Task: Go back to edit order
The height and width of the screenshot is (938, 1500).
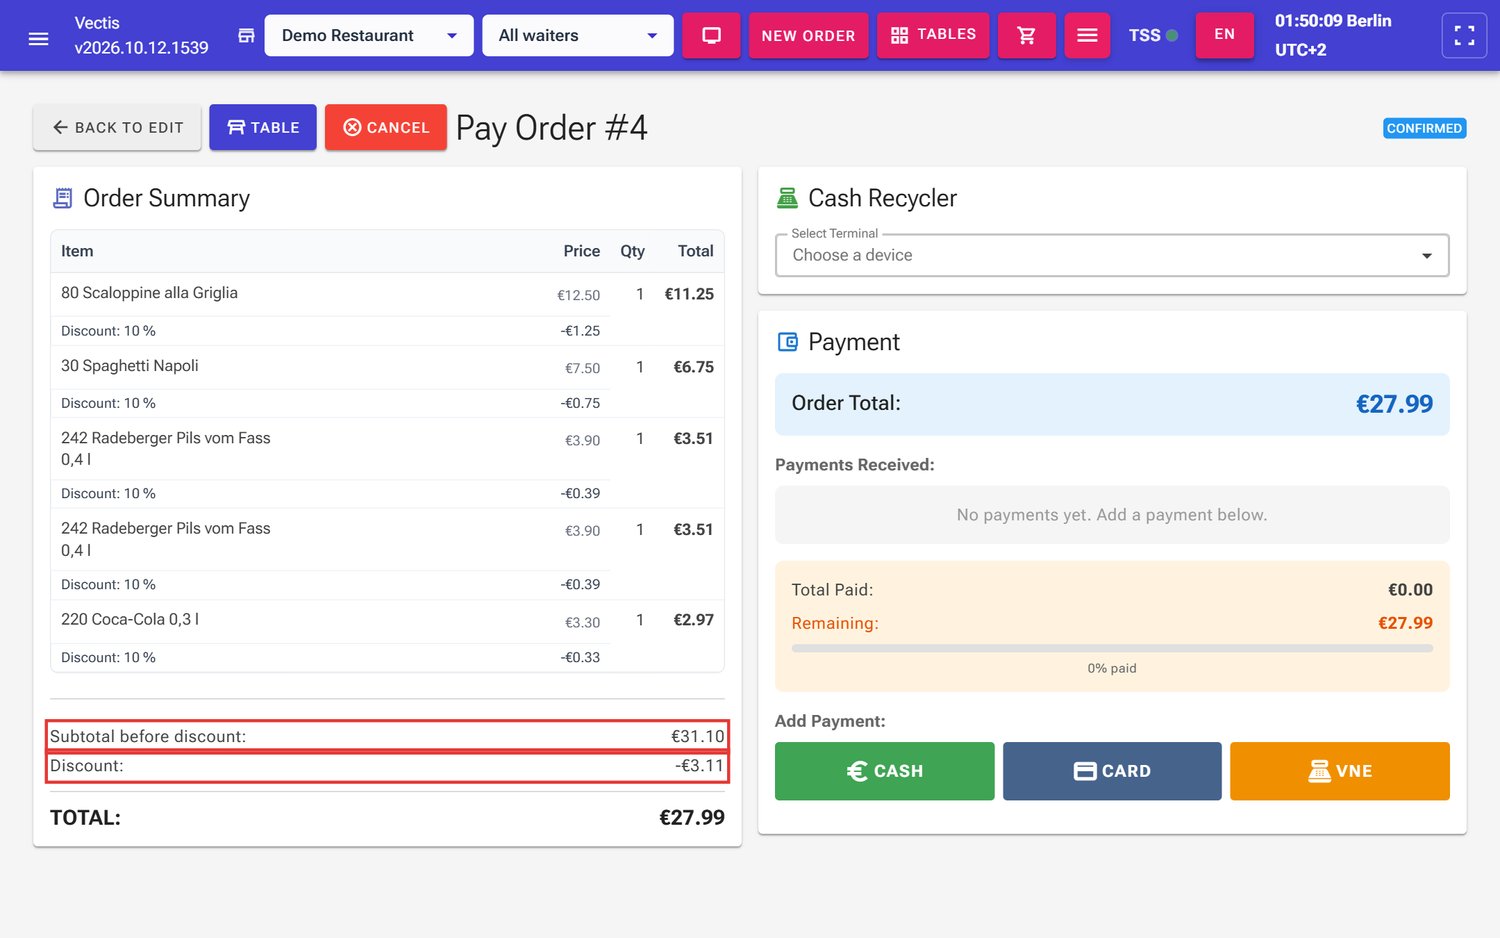Action: point(117,127)
